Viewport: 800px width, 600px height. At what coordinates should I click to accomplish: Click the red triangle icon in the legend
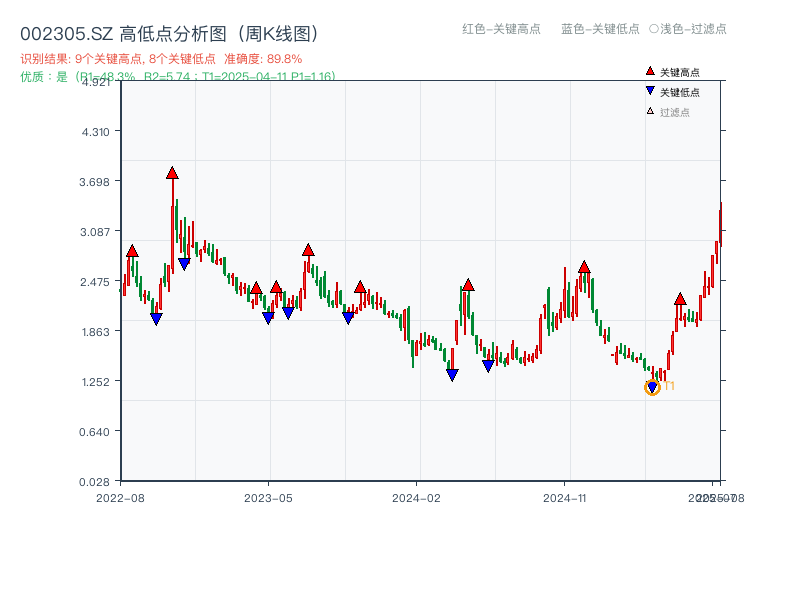[650, 72]
